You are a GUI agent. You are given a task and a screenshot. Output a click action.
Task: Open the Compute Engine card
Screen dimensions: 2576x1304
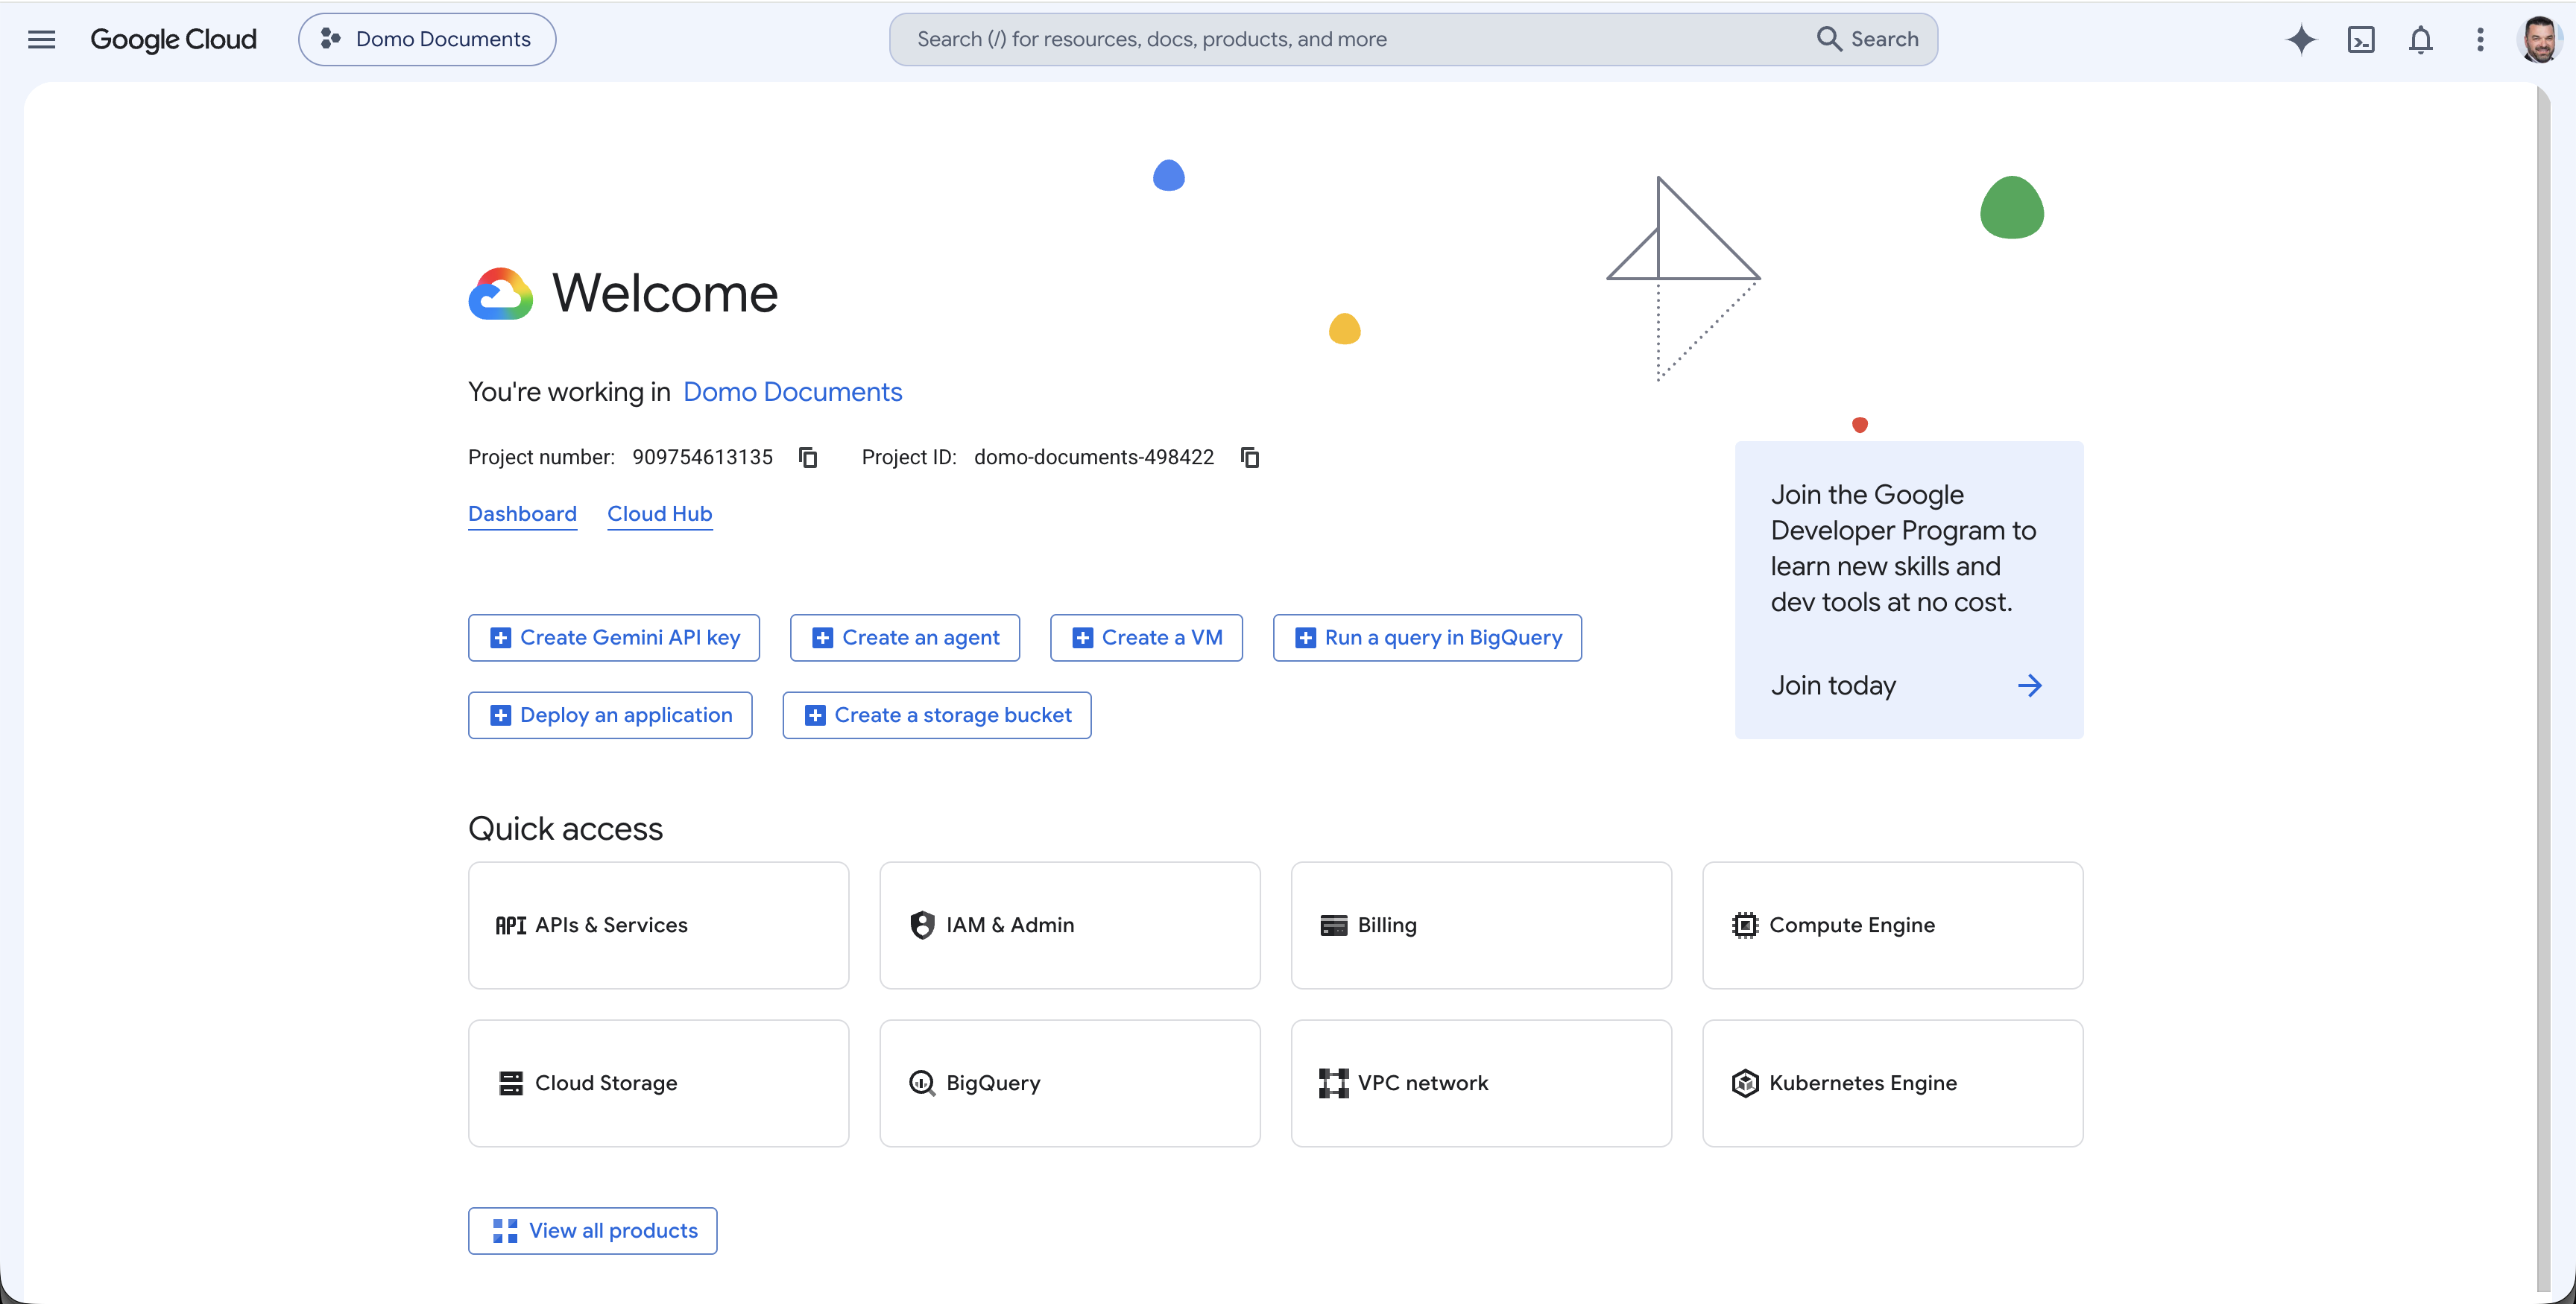(x=1893, y=925)
